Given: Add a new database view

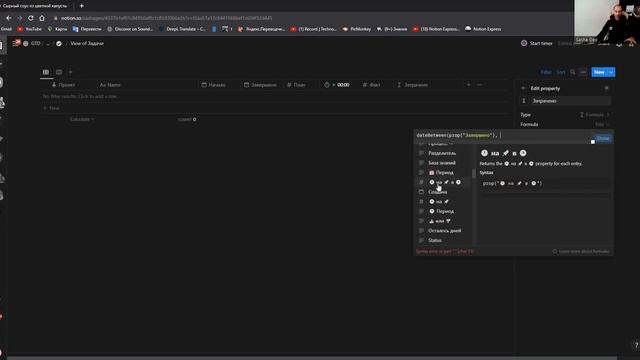Looking at the screenshot, I should (x=70, y=72).
